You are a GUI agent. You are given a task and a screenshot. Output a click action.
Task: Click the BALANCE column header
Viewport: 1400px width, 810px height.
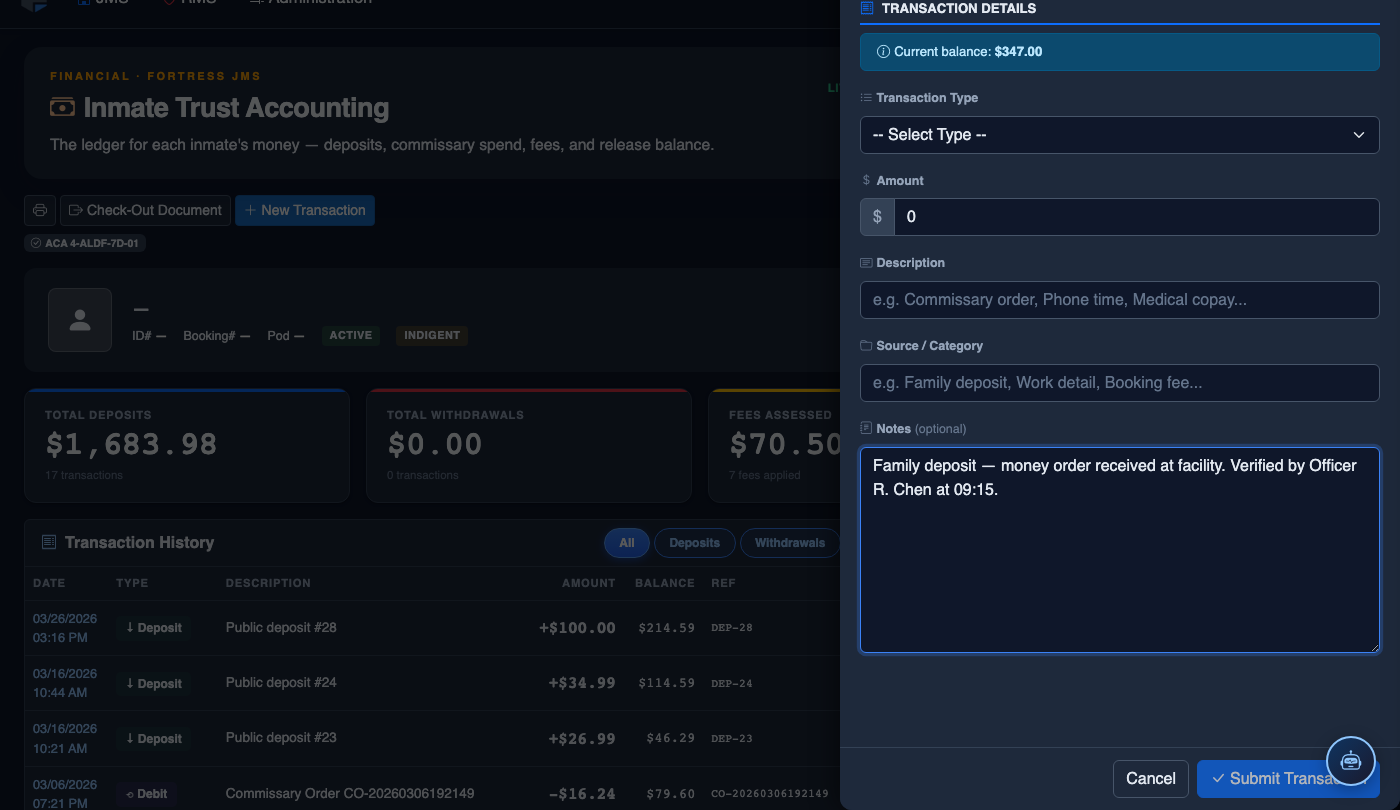click(x=665, y=583)
